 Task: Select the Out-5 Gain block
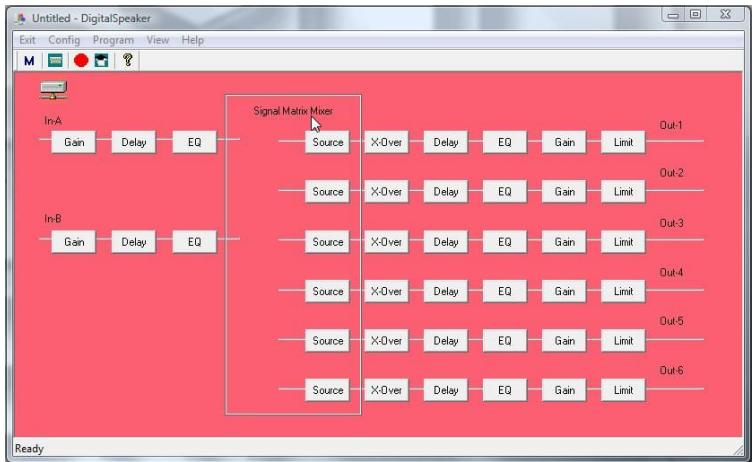click(x=564, y=340)
